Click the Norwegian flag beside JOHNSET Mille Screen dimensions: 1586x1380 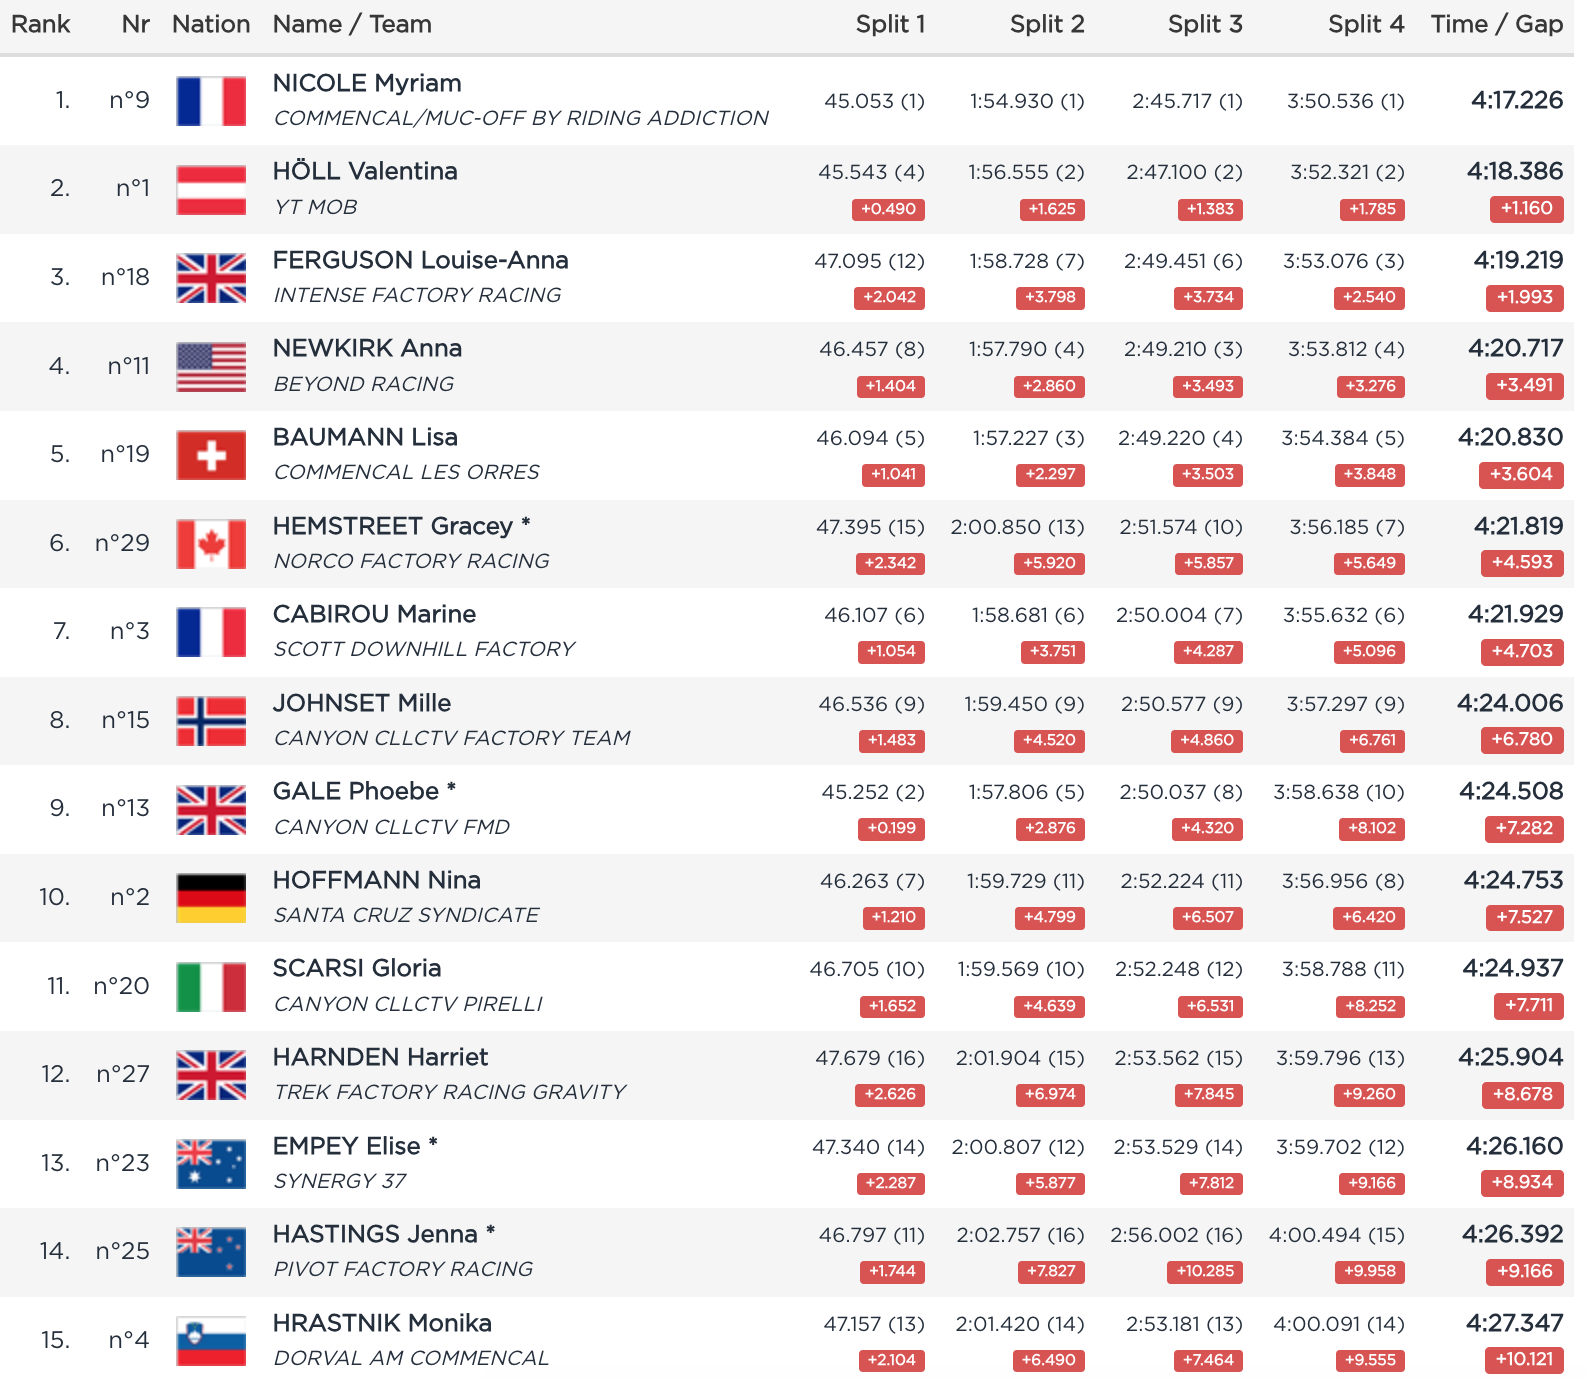click(x=211, y=721)
